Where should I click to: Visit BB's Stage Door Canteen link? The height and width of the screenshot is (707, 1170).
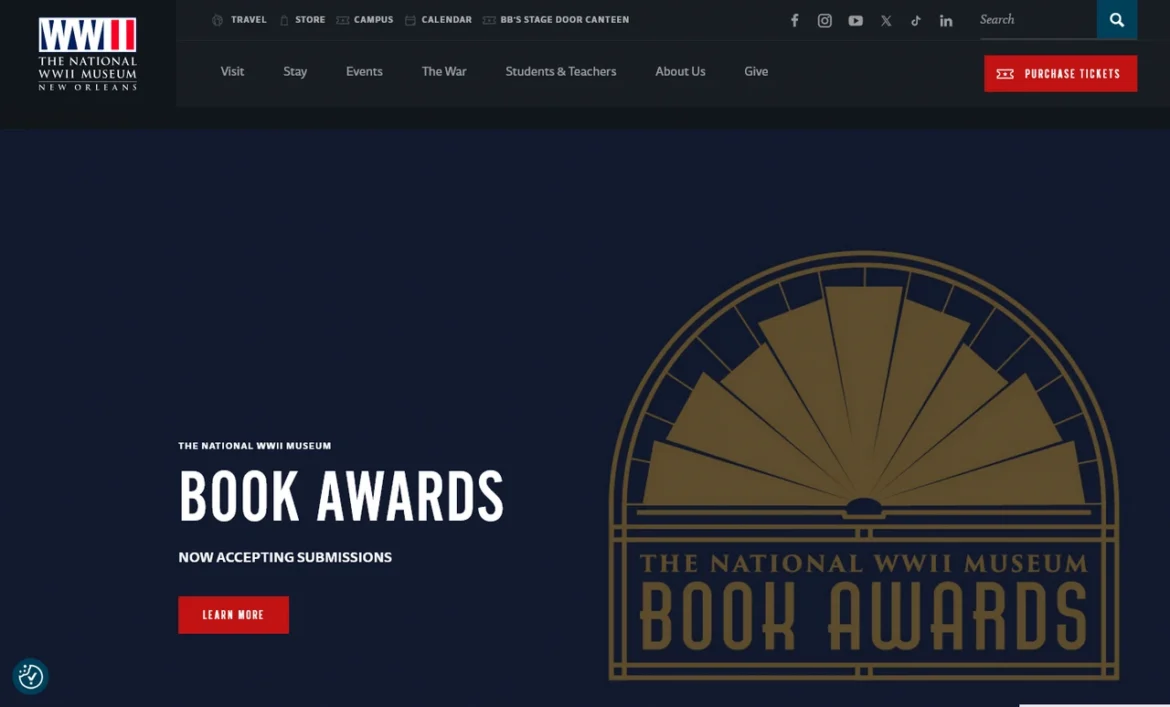tap(564, 20)
